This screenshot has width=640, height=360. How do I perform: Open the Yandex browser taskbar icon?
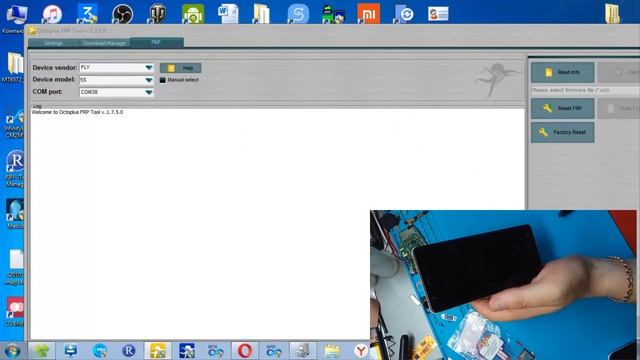pyautogui.click(x=361, y=351)
